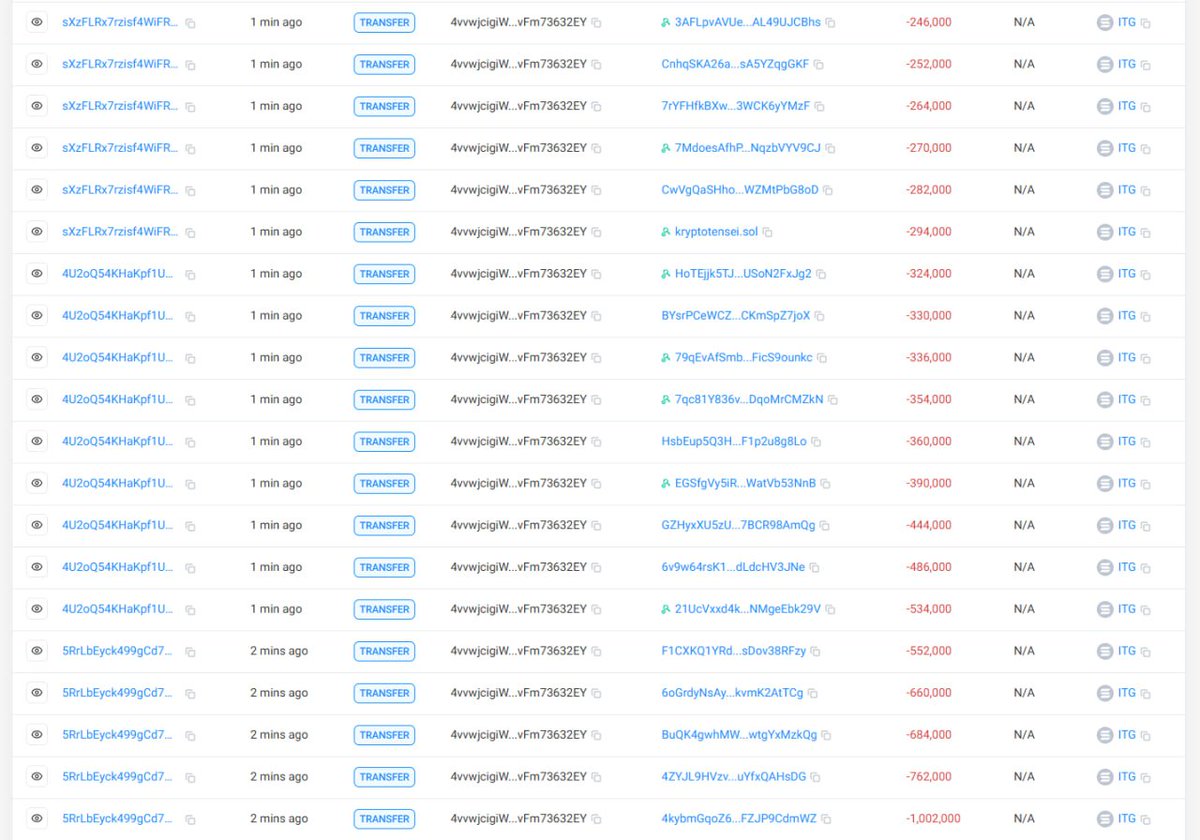Copy the kryptotensei.sol address
Viewport: 1200px width, 840px height.
click(x=768, y=233)
